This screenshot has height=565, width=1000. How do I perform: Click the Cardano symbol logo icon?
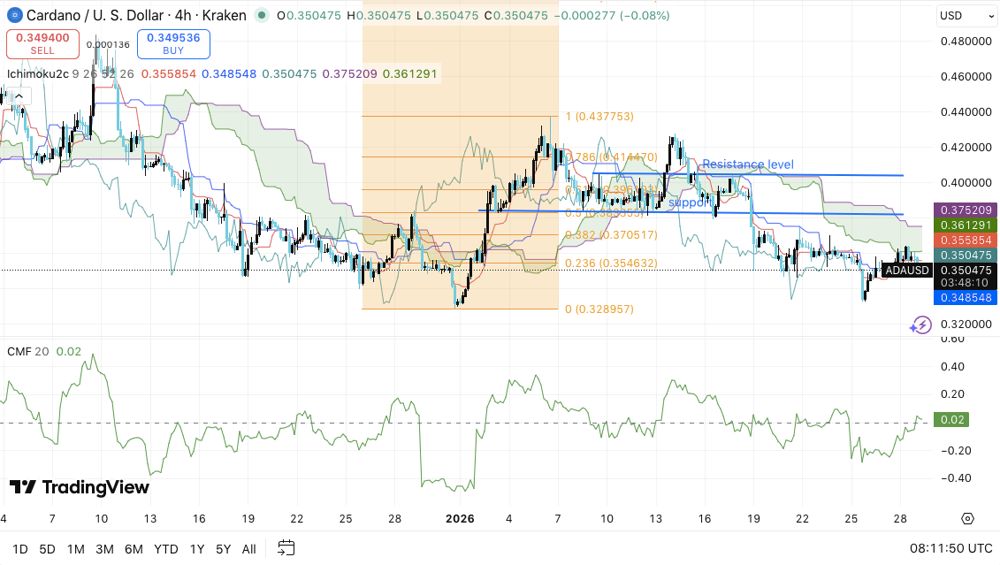pyautogui.click(x=14, y=15)
